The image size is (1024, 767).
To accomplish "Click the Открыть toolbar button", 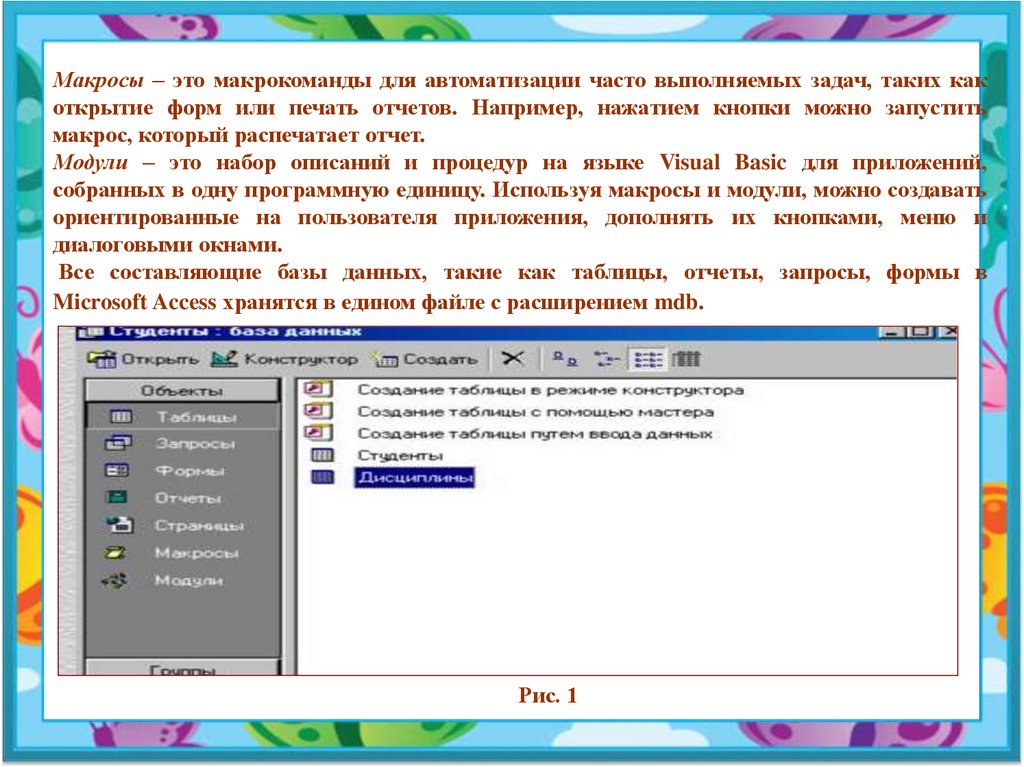I will click(142, 359).
